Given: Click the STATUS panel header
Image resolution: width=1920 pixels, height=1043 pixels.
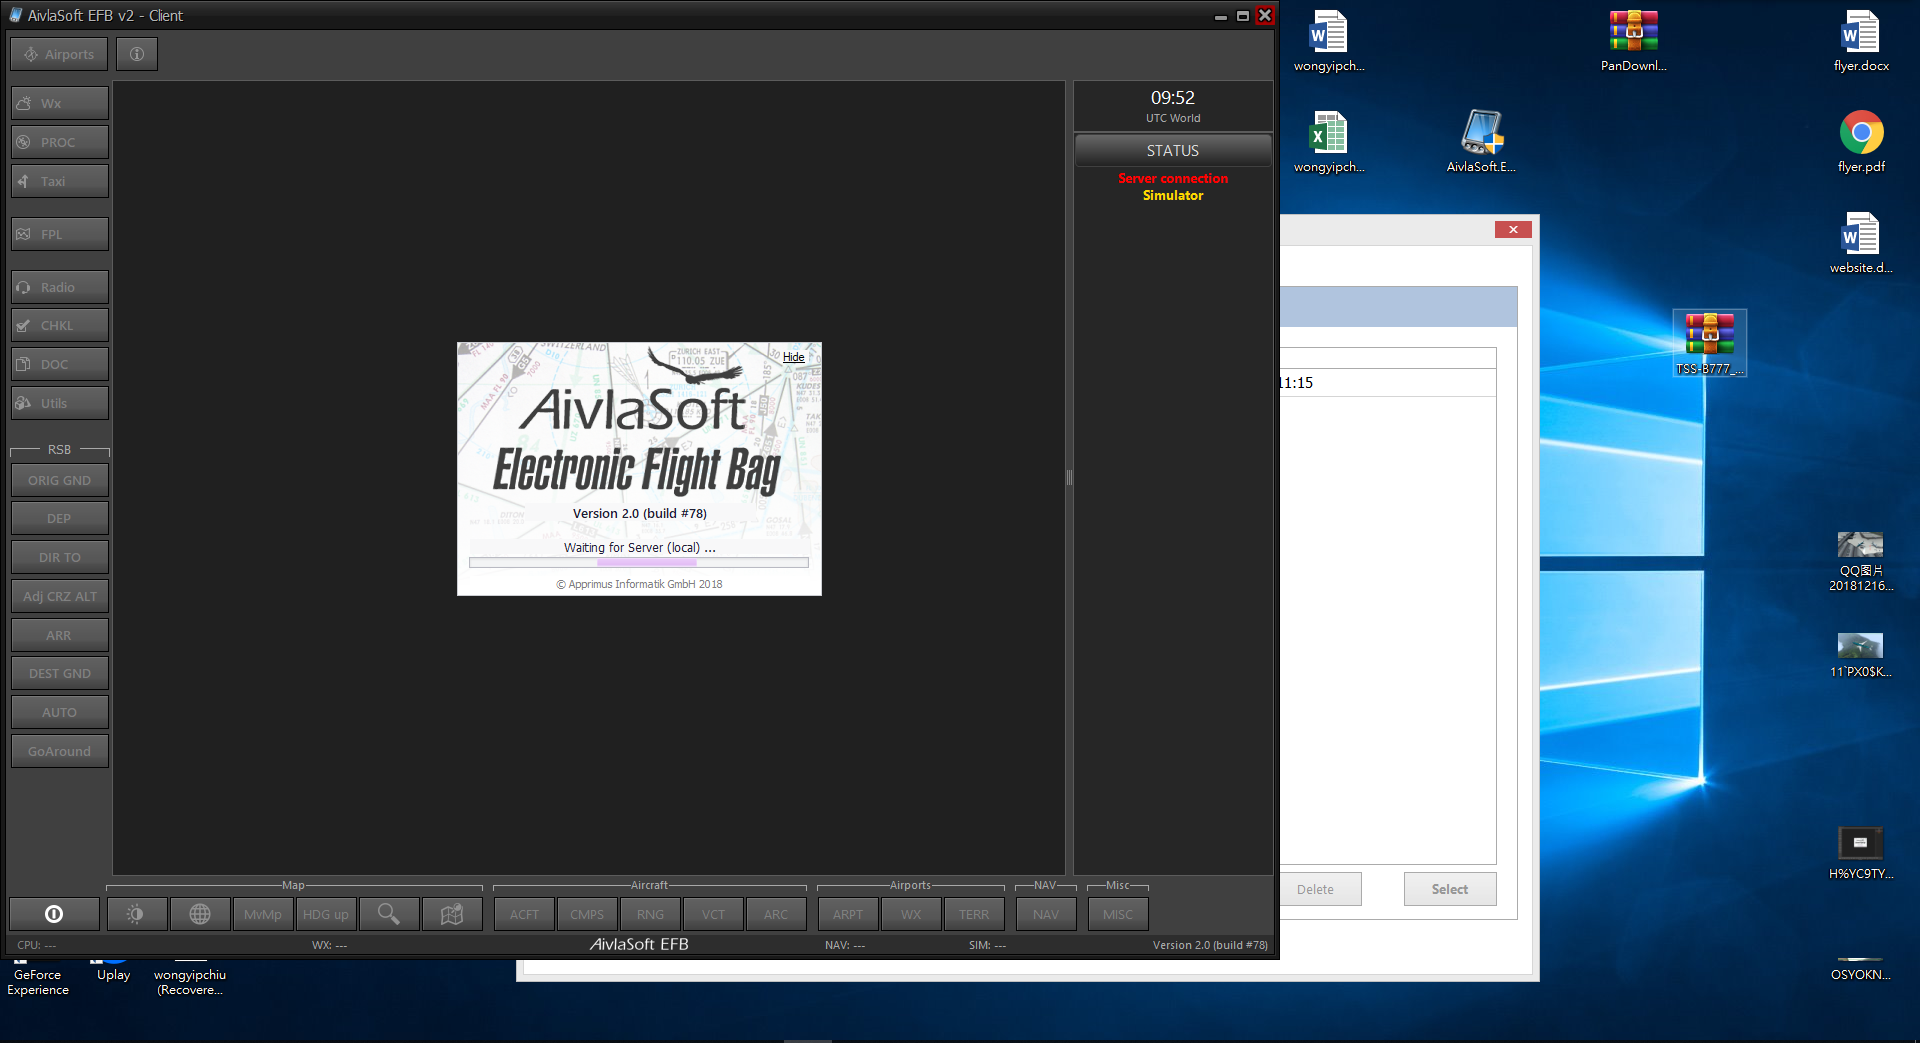Looking at the screenshot, I should tap(1173, 150).
